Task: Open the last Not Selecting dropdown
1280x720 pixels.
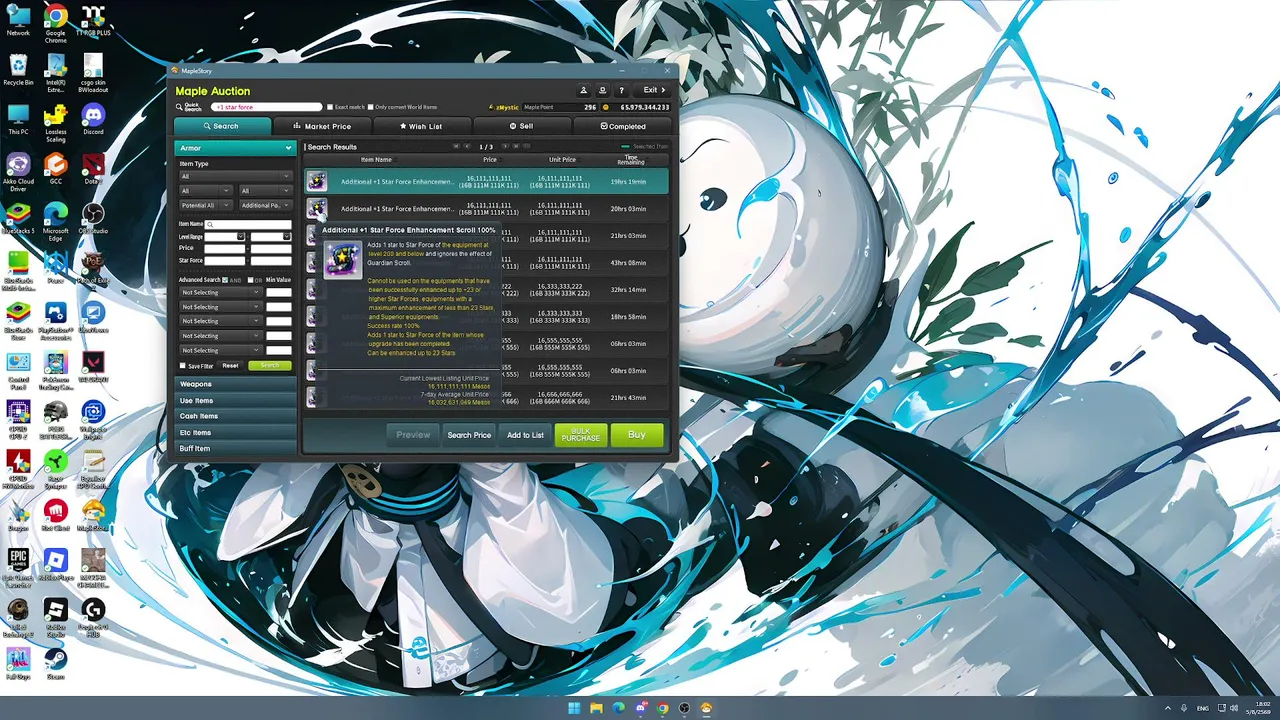Action: click(220, 350)
